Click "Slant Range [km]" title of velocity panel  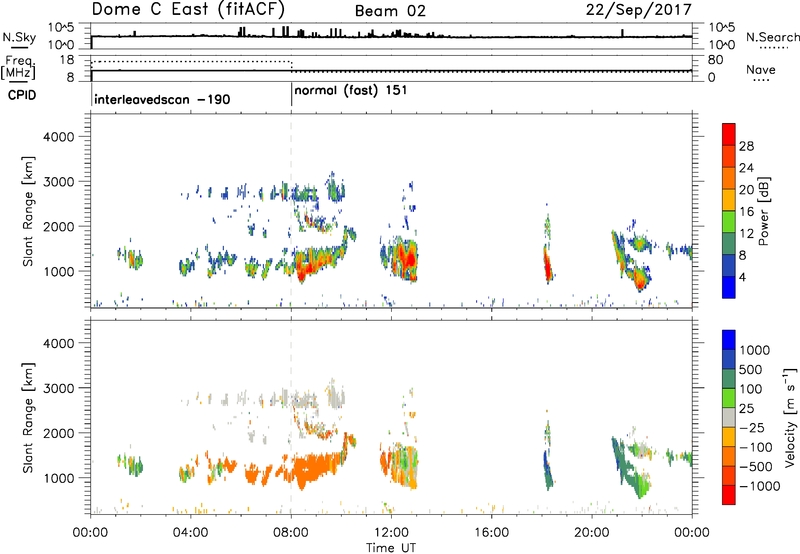tap(28, 418)
